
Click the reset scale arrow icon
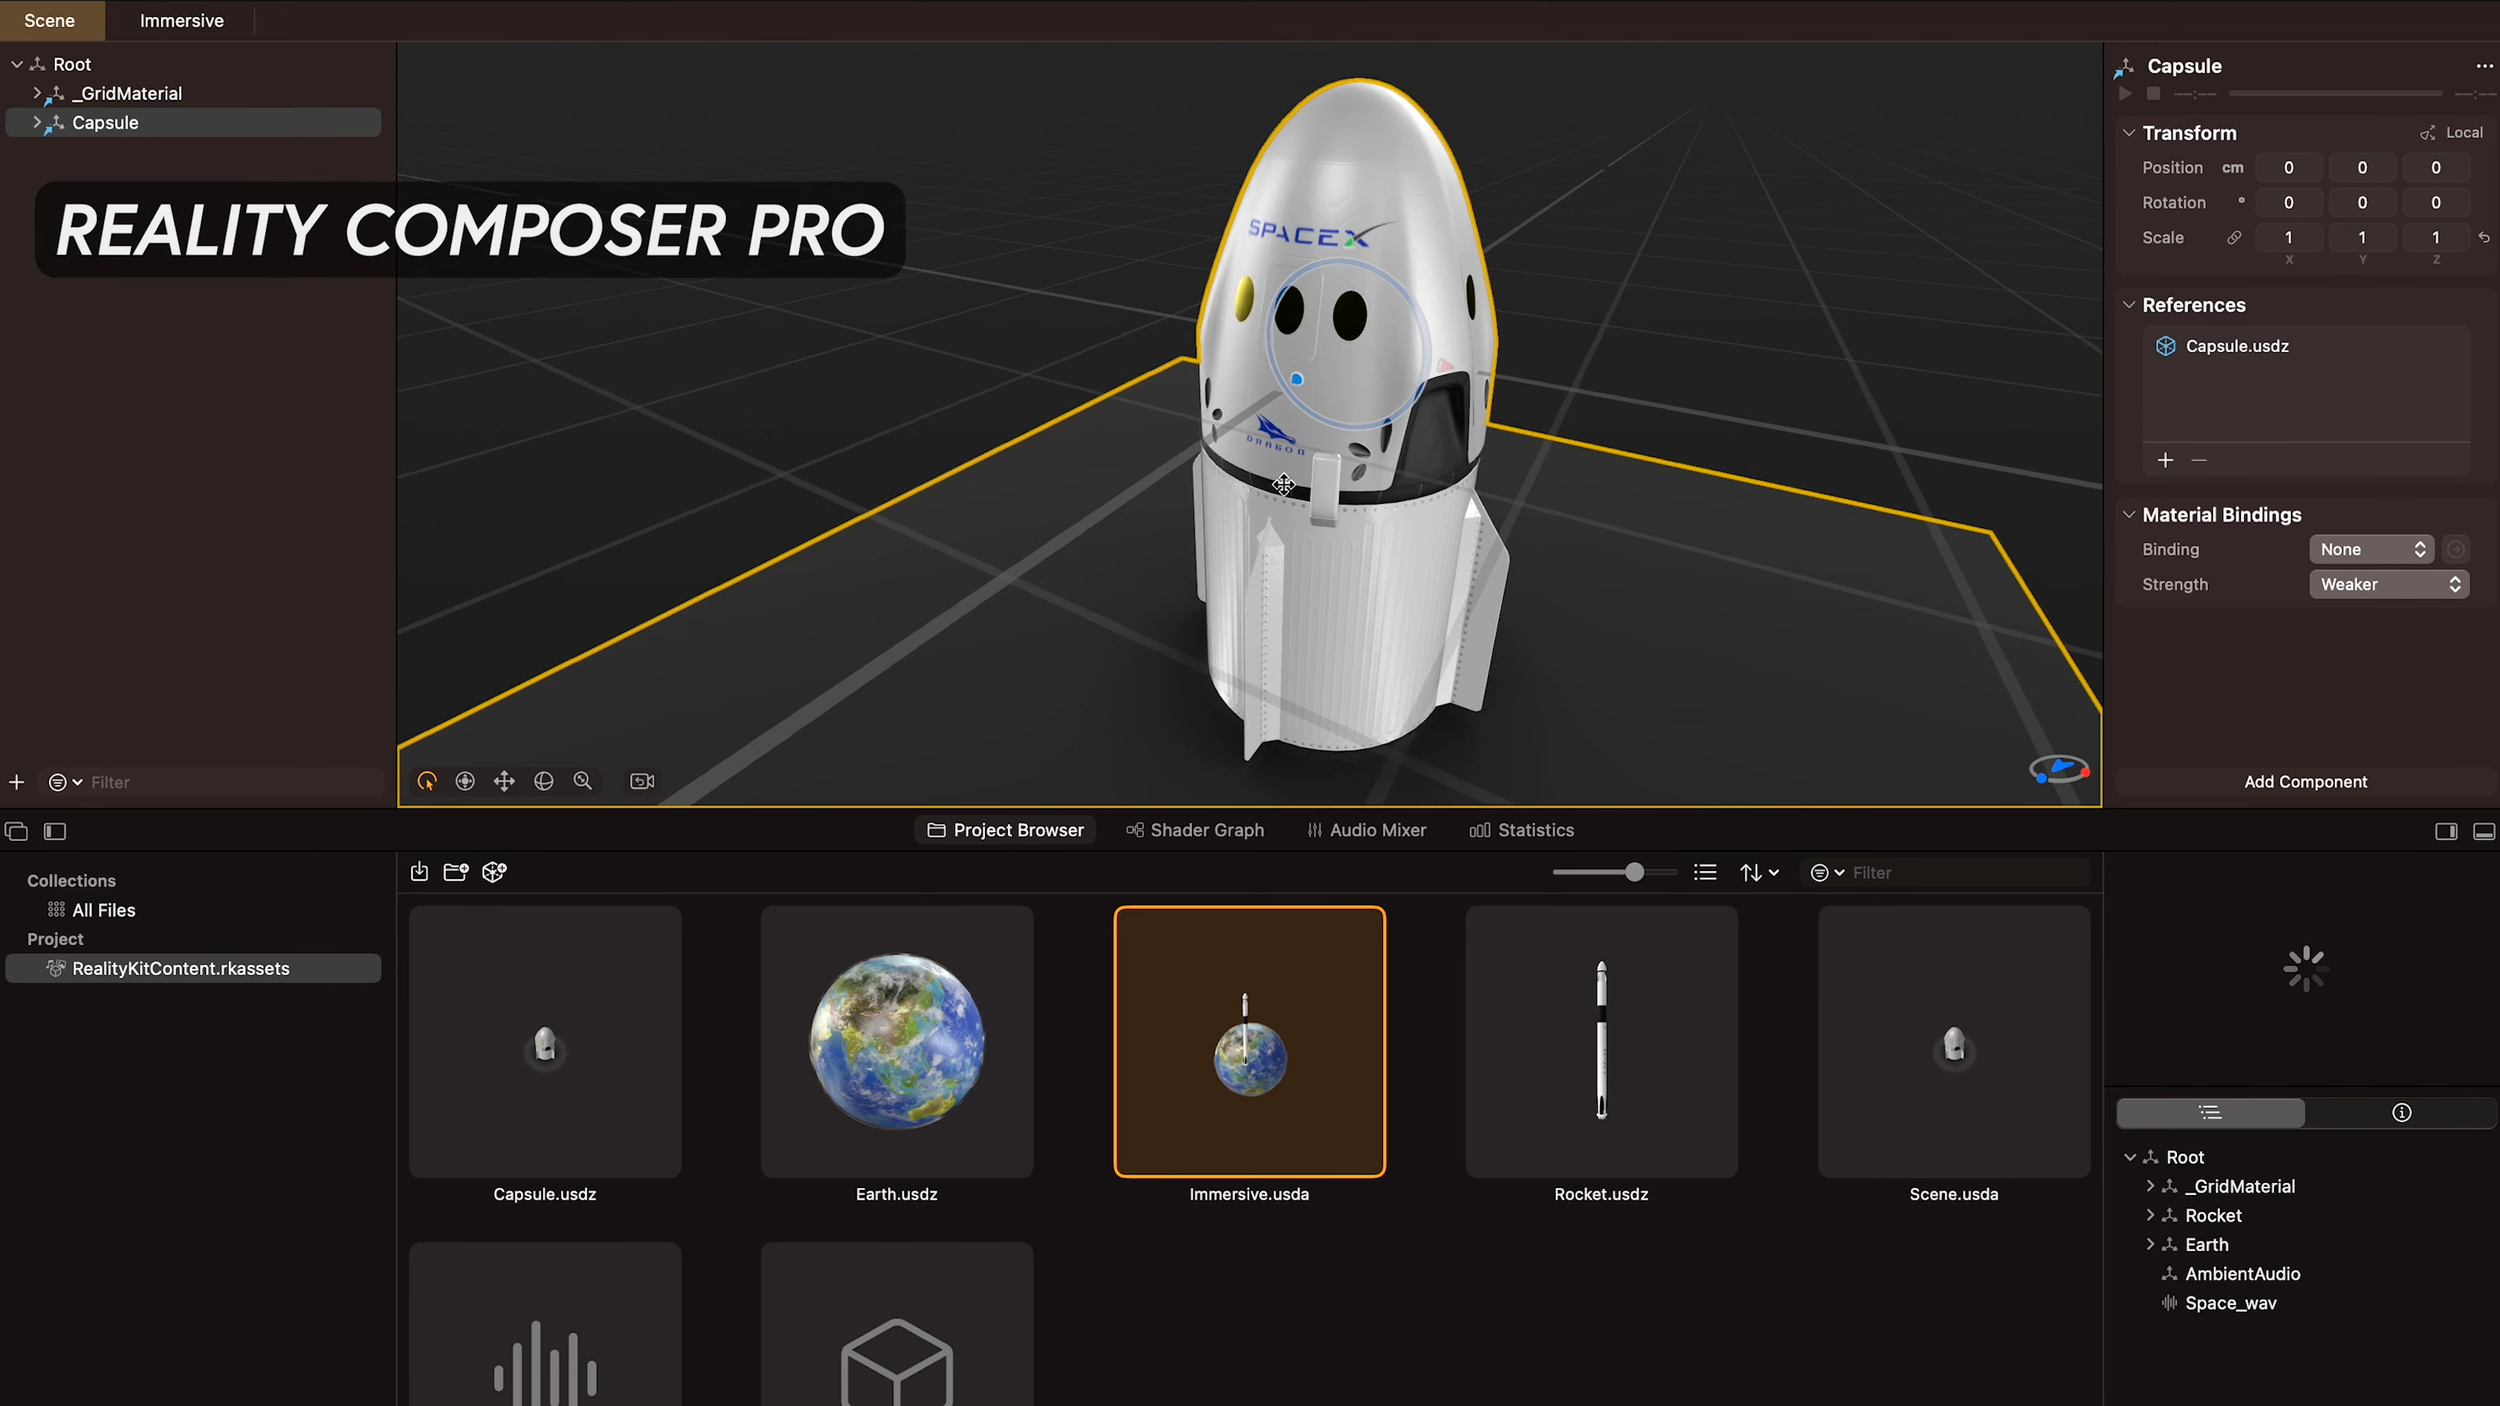click(x=2484, y=238)
